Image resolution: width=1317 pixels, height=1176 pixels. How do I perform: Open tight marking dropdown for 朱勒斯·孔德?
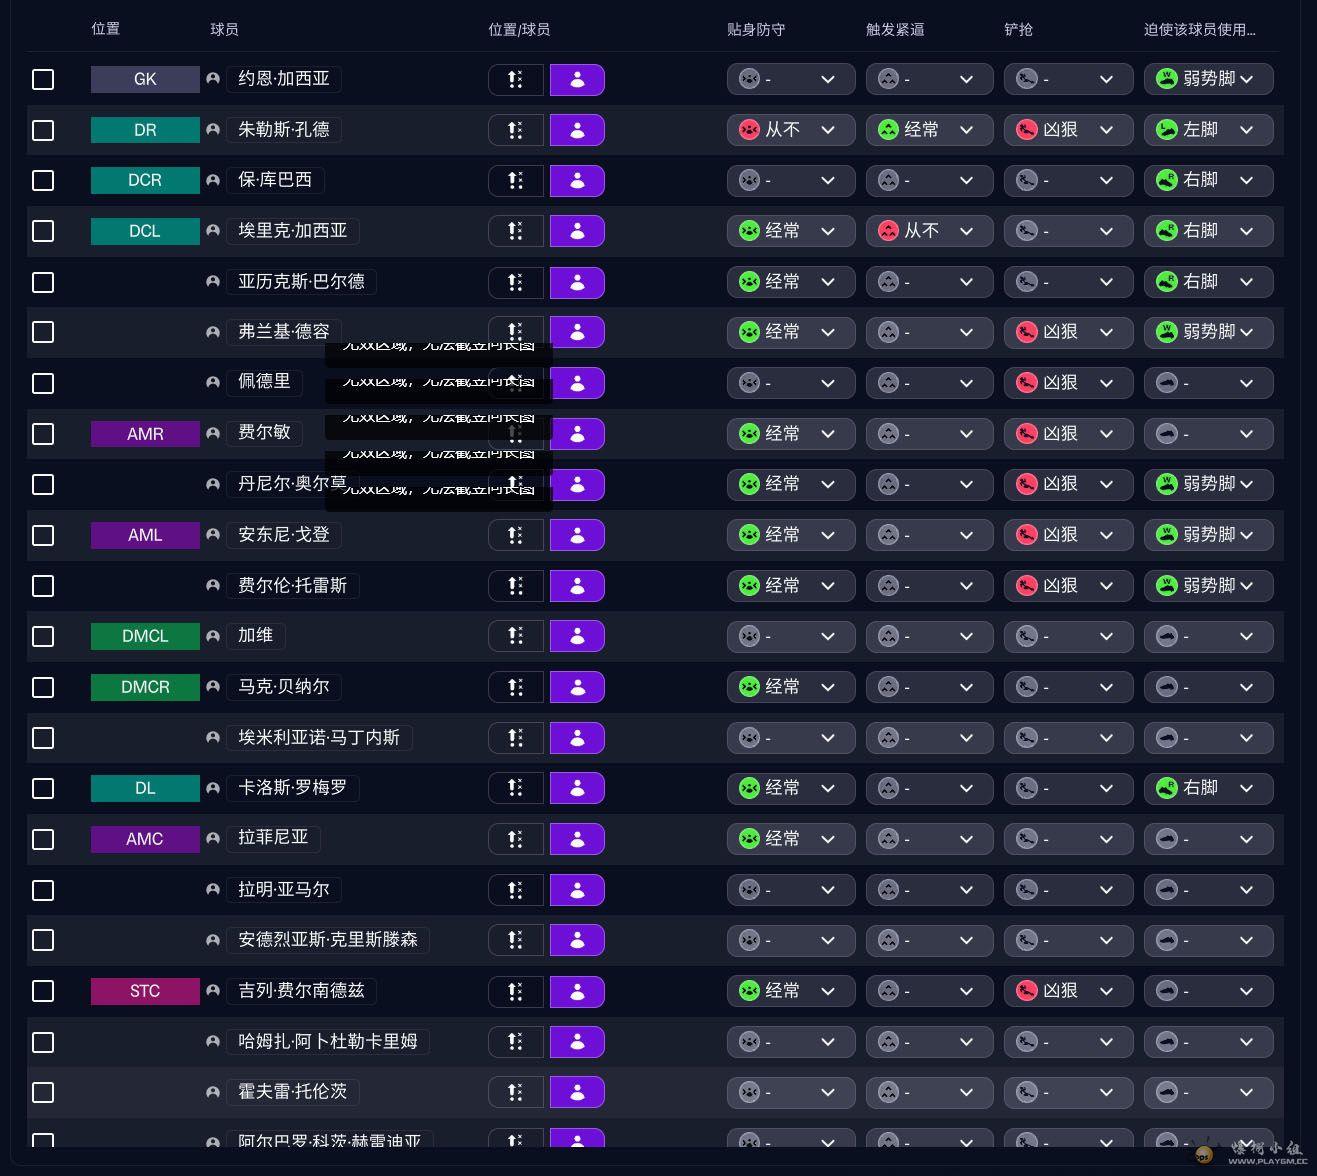coord(791,130)
